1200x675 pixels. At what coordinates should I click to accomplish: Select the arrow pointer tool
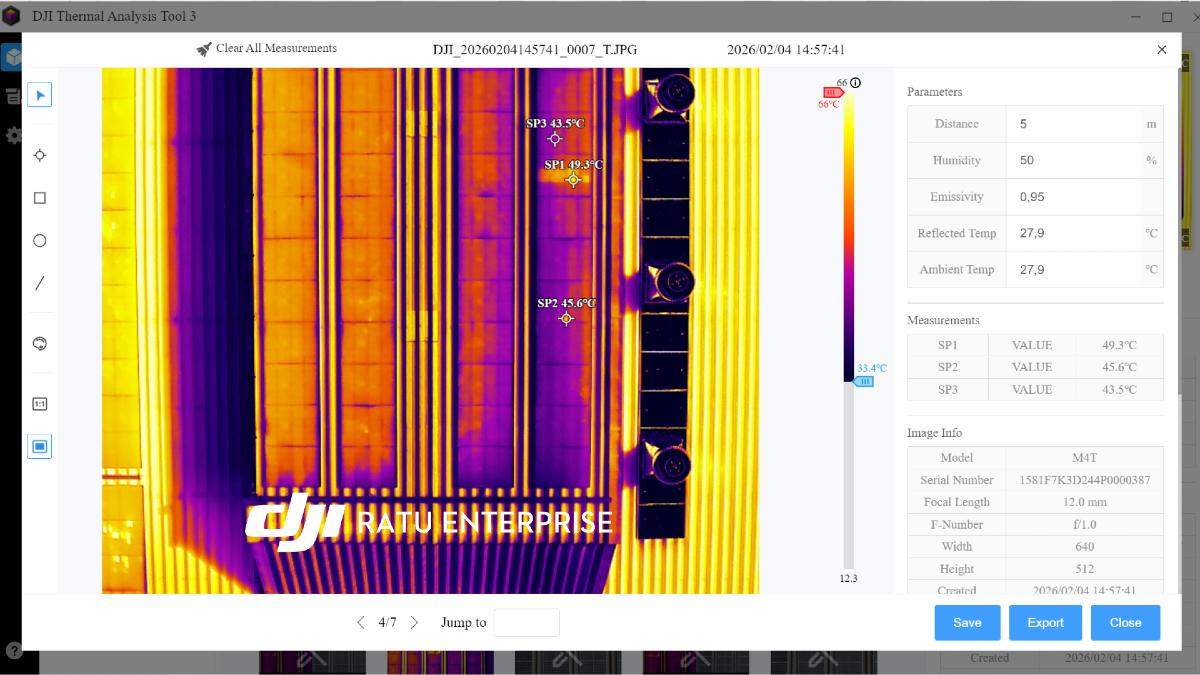point(40,95)
